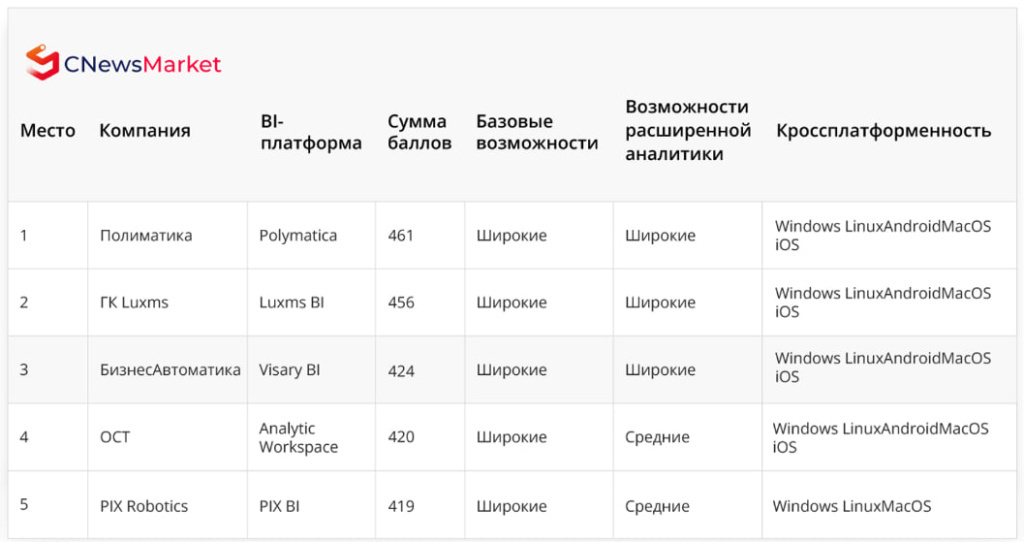Select the Visary BI cell
1024x542 pixels.
(289, 370)
